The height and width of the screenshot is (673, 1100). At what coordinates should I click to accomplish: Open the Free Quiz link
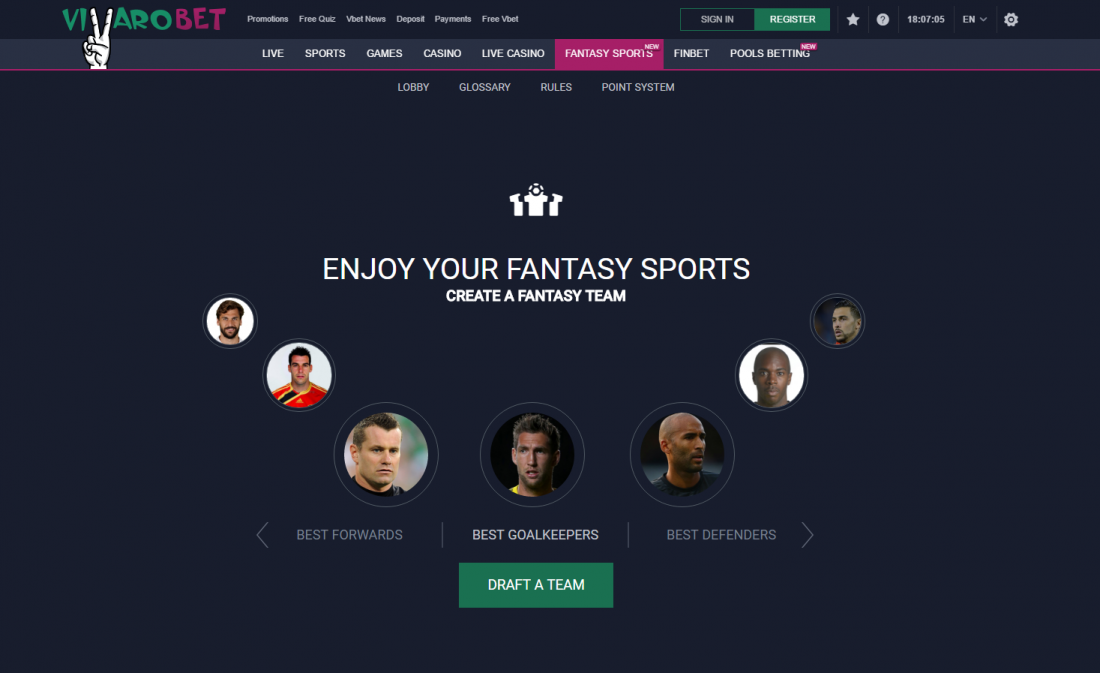tap(317, 19)
